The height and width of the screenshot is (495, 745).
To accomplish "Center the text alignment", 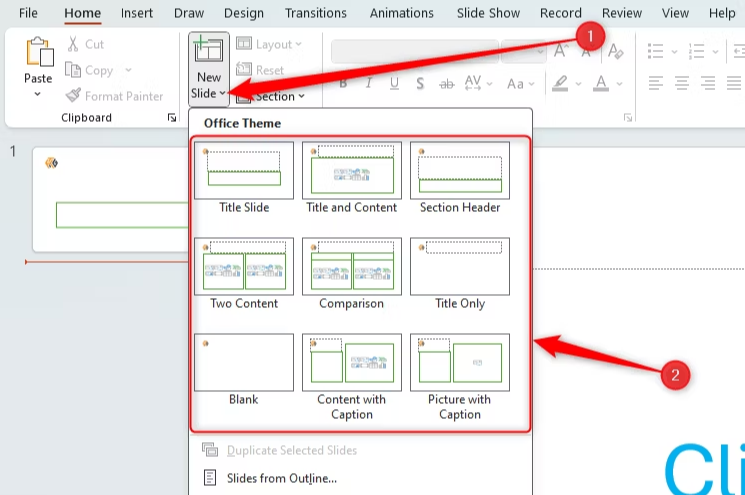I will (x=682, y=83).
